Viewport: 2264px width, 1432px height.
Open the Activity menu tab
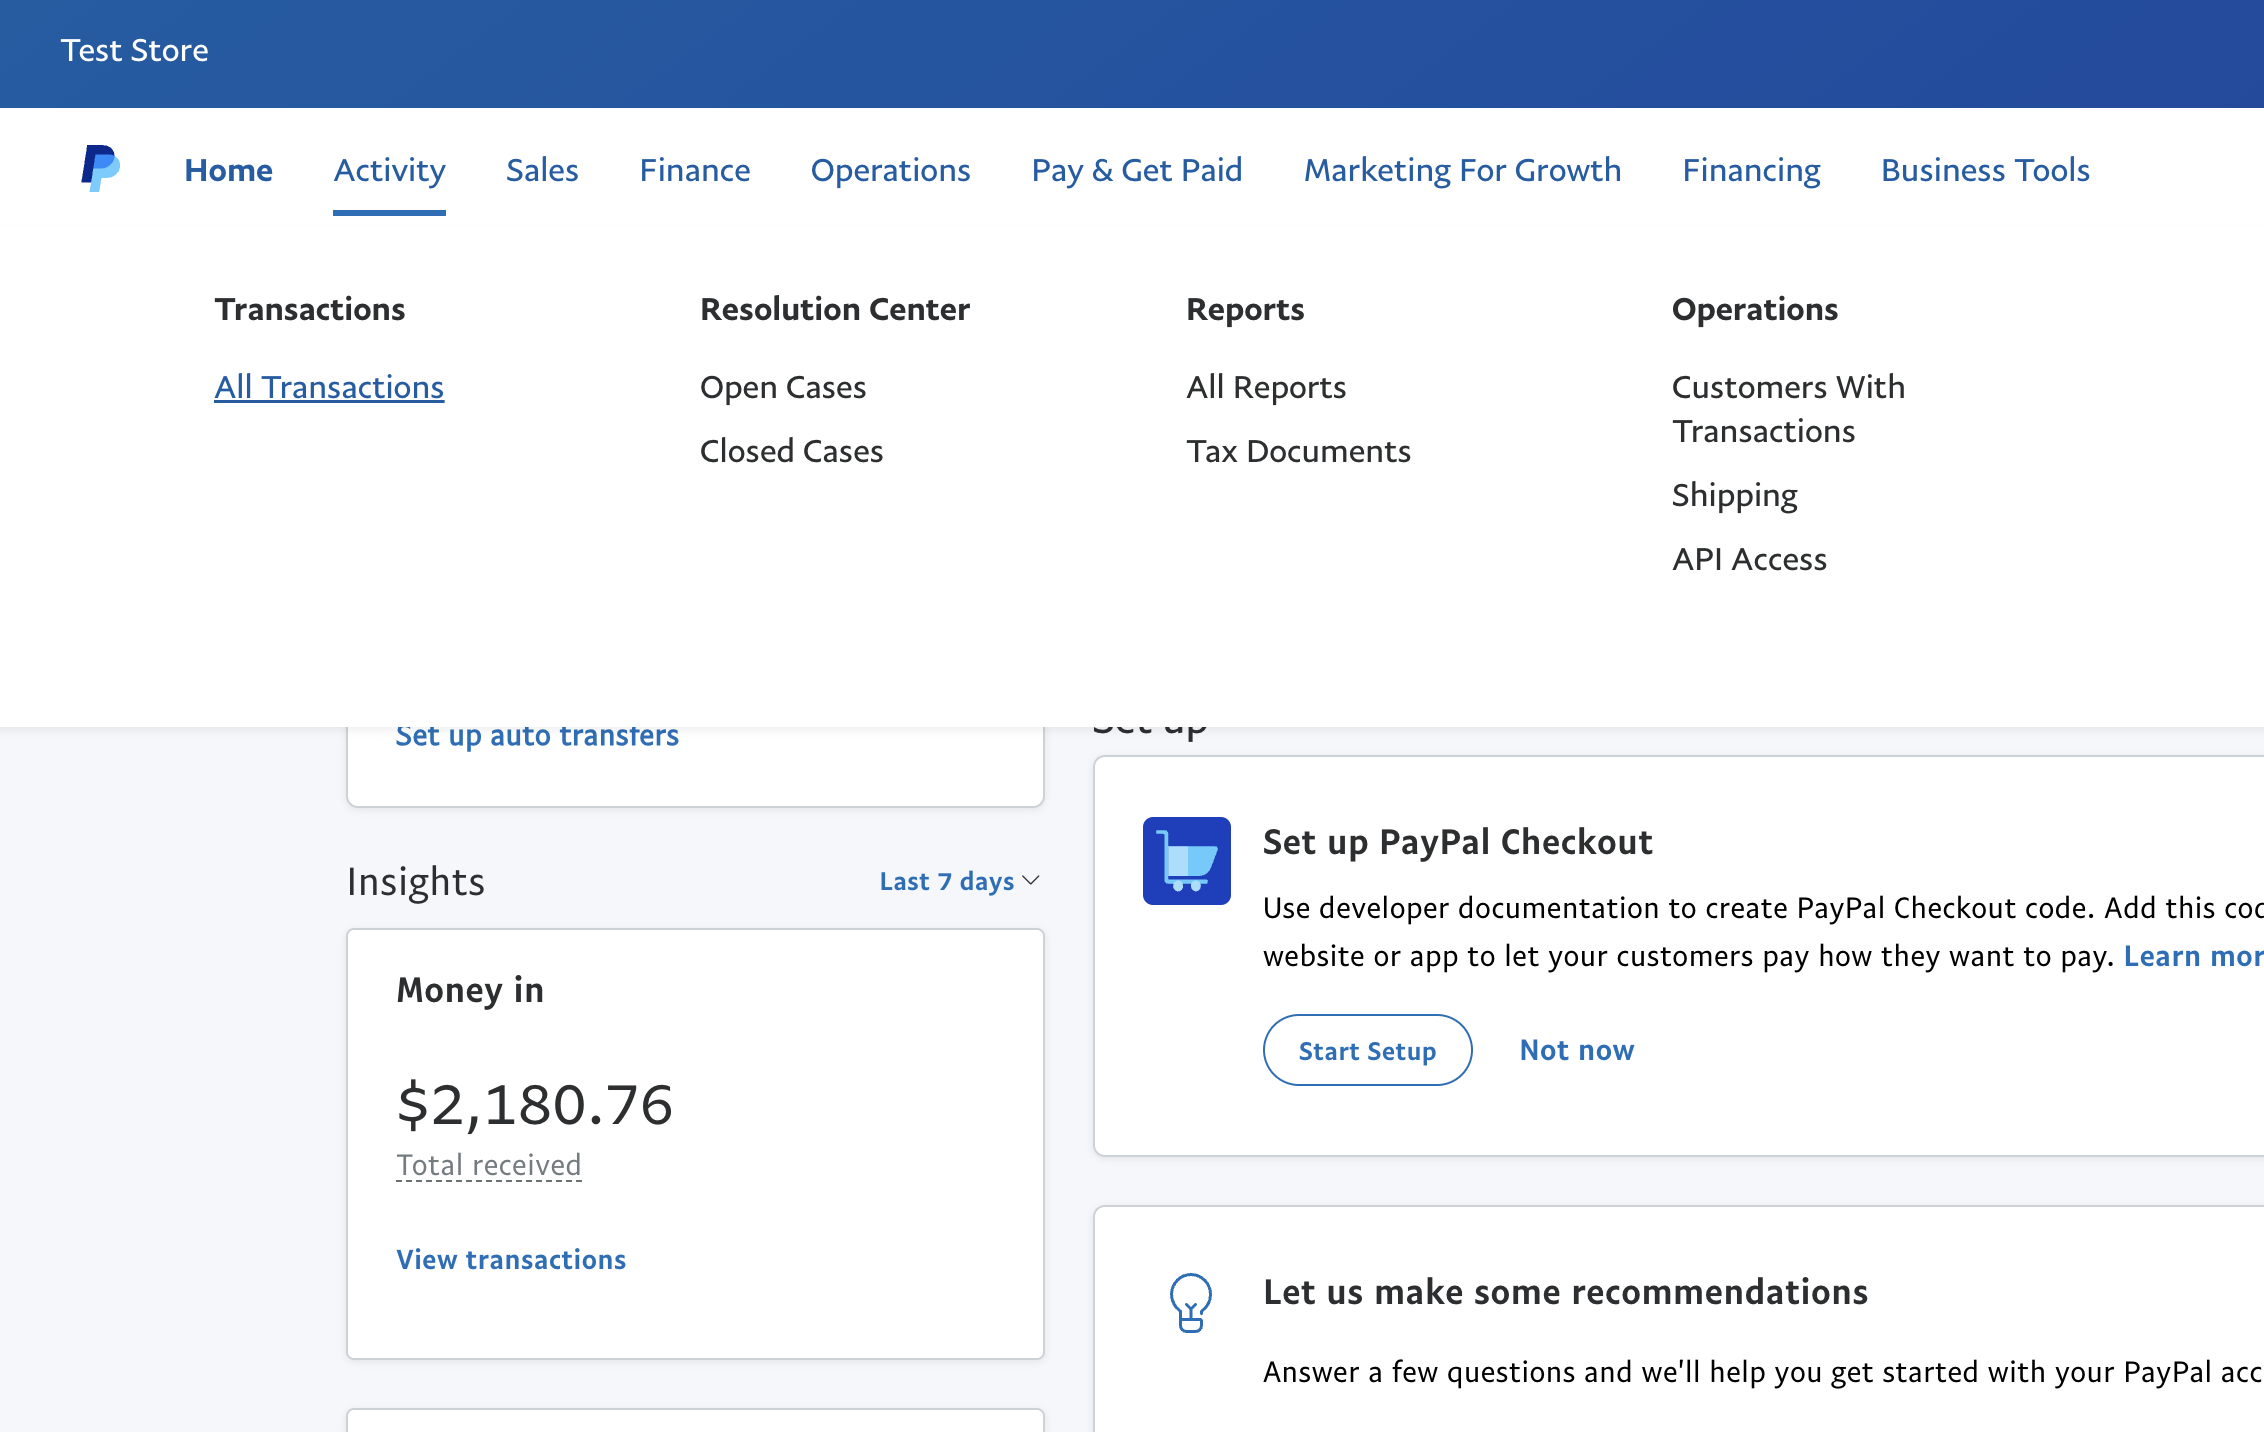tap(389, 170)
